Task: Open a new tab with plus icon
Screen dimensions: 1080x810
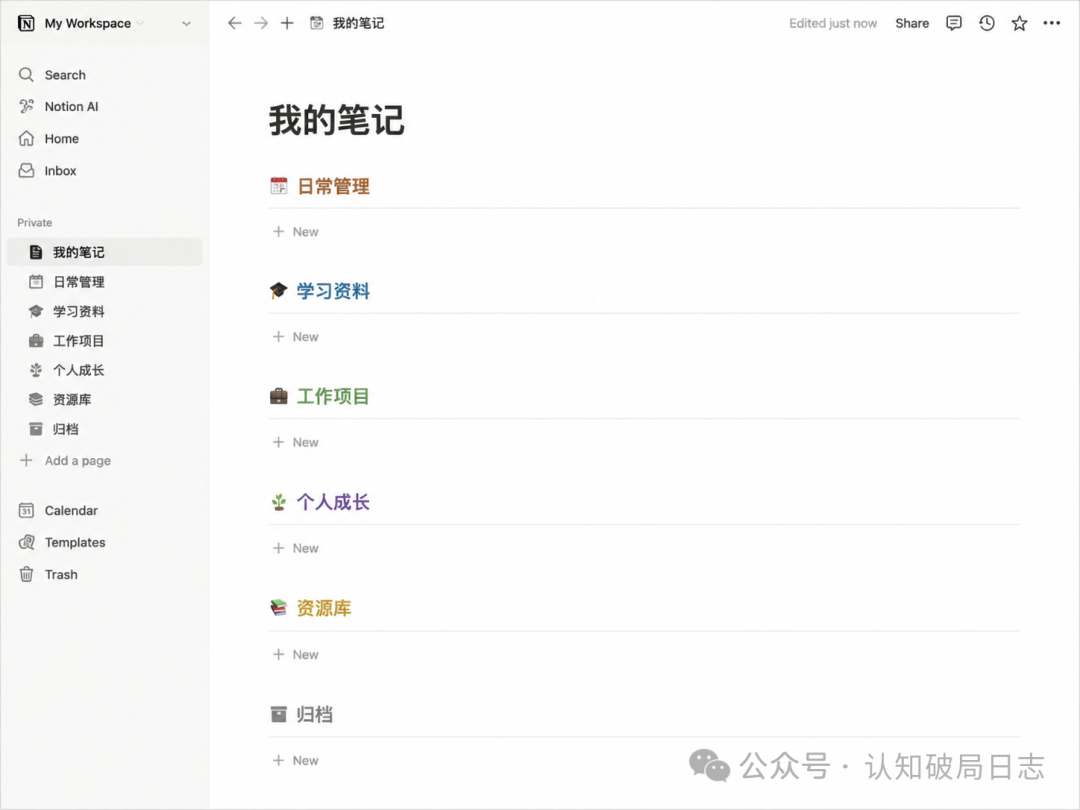Action: pos(287,23)
